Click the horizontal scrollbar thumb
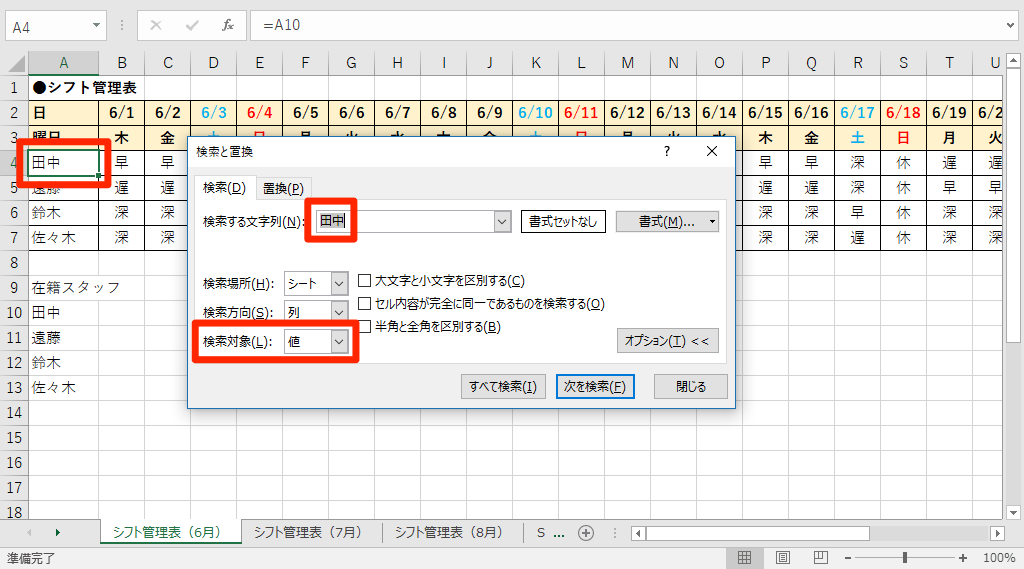This screenshot has height=569, width=1024. 758,534
